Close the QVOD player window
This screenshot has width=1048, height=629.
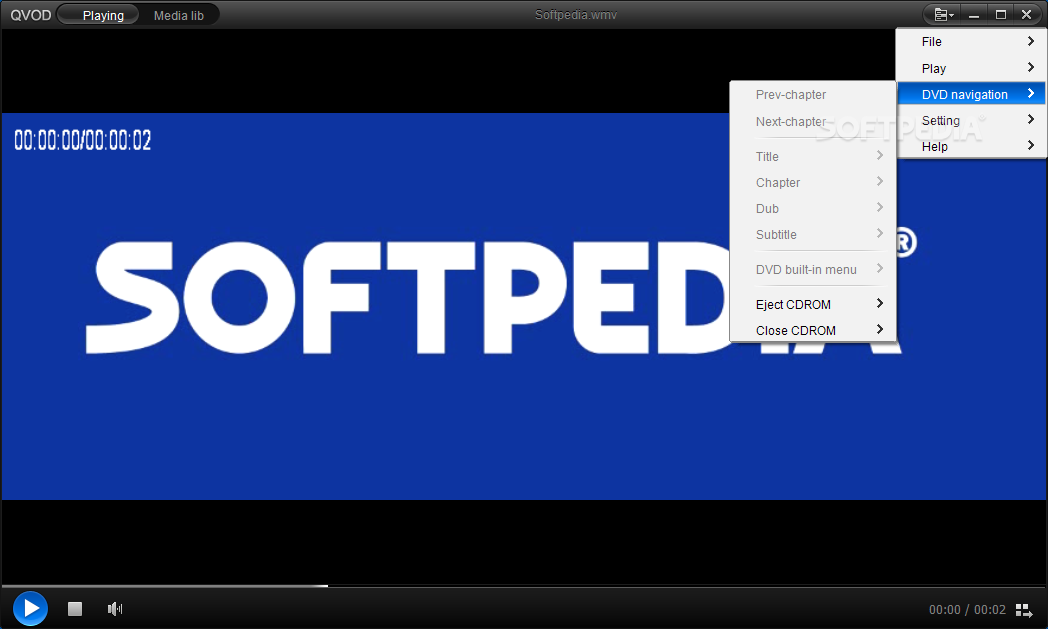pyautogui.click(x=1027, y=15)
